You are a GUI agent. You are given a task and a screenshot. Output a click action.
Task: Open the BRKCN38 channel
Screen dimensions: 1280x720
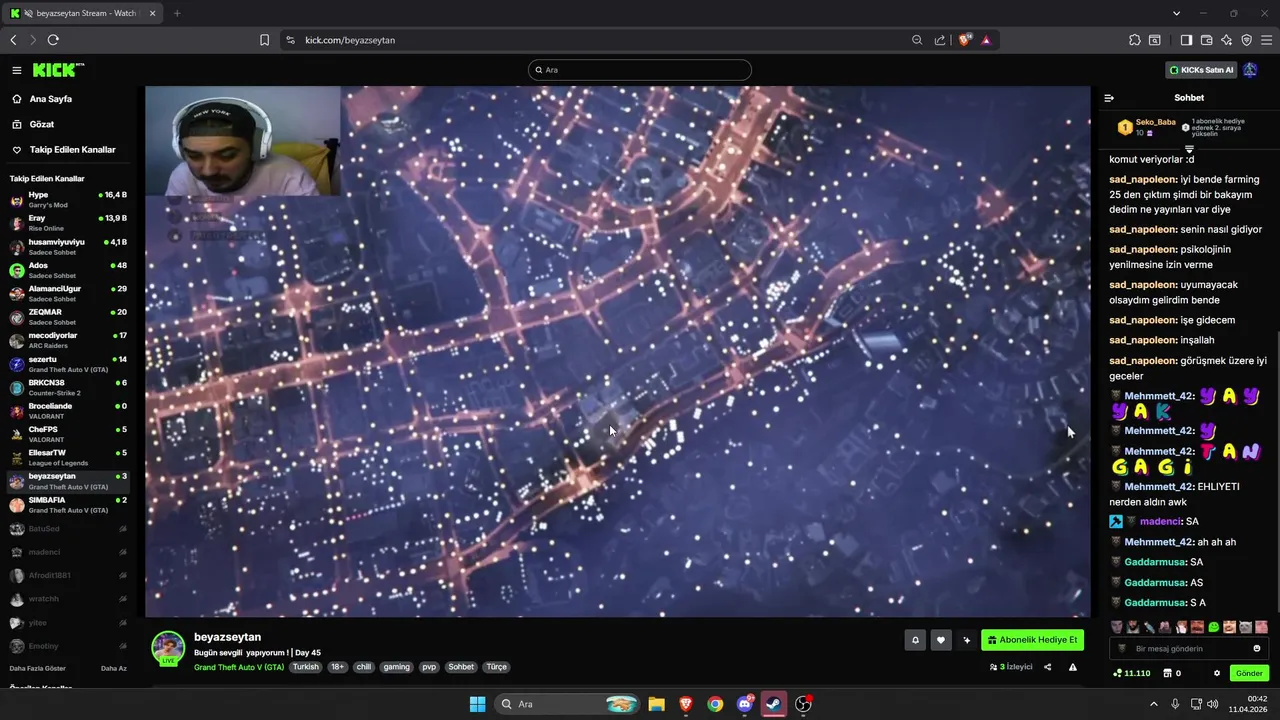[x=68, y=387]
